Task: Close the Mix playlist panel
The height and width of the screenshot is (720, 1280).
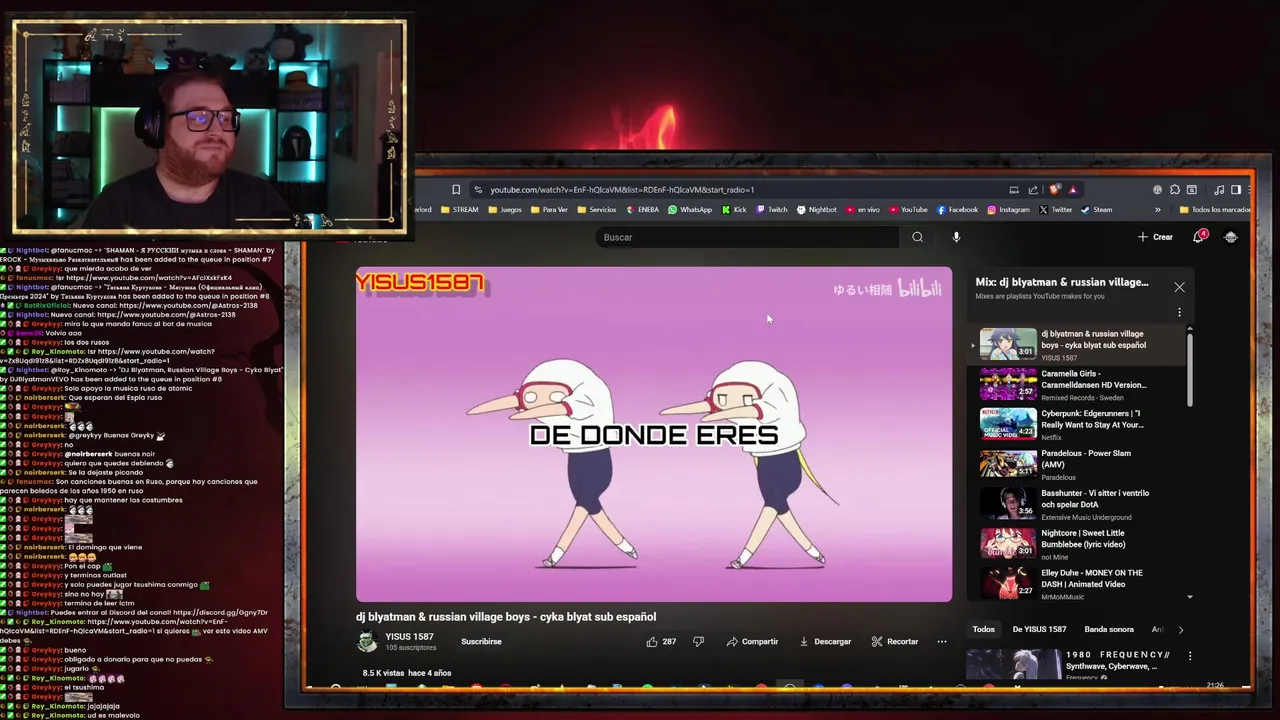Action: [1179, 287]
